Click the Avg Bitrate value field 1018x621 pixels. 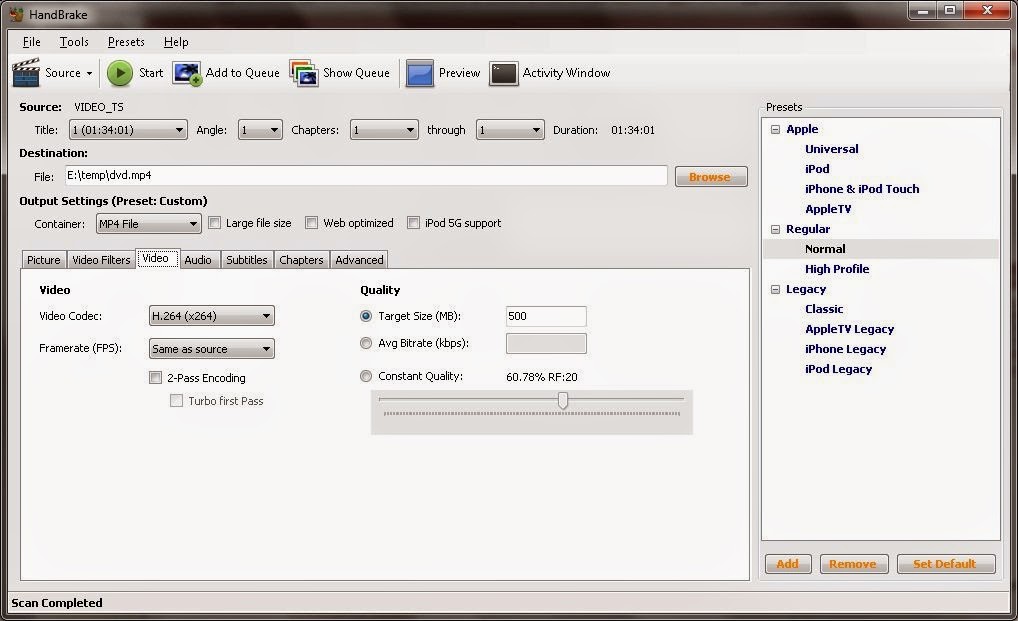(x=546, y=343)
